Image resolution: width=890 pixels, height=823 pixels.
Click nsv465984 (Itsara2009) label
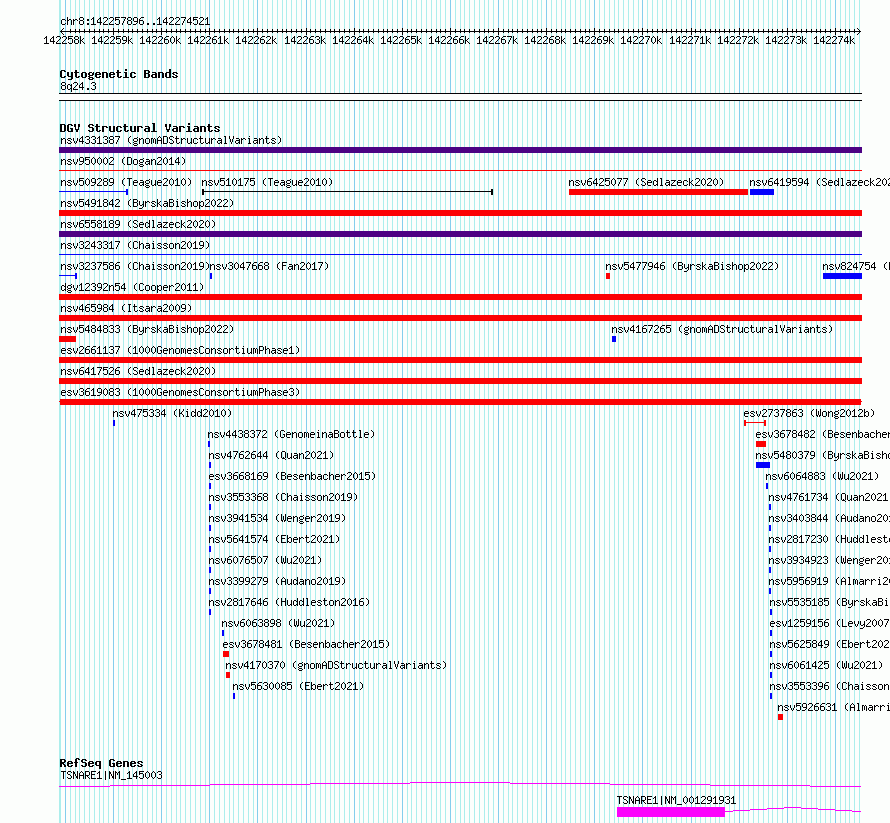(126, 308)
